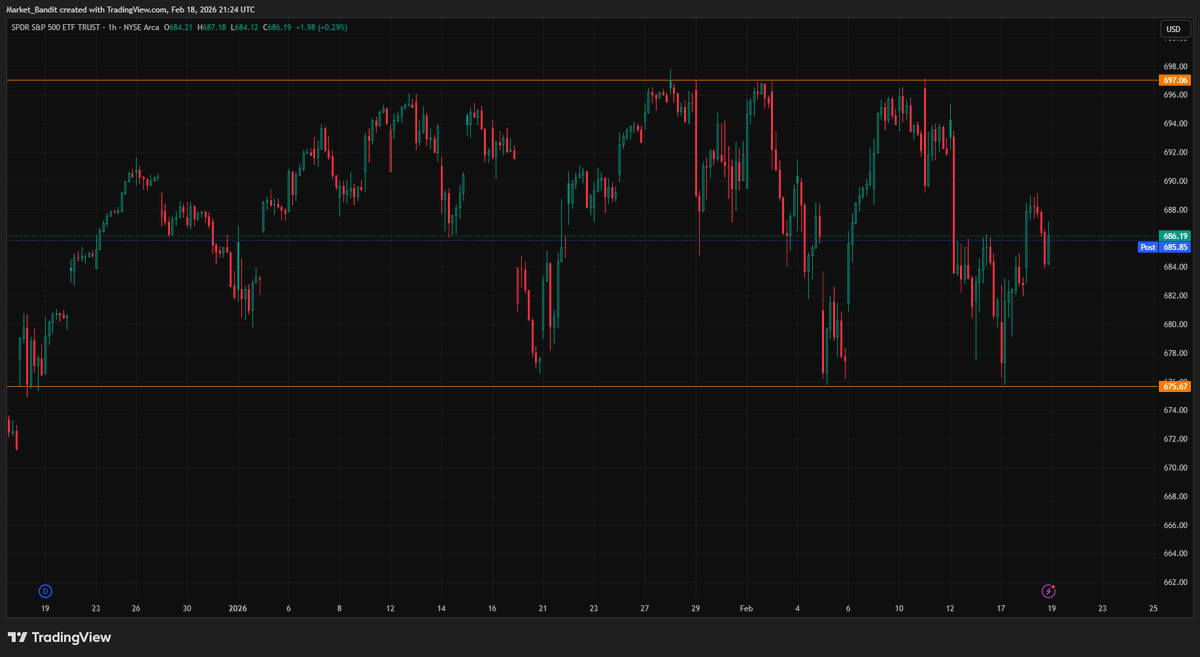
Task: Click the O684.21 open price value
Action: tap(178, 29)
